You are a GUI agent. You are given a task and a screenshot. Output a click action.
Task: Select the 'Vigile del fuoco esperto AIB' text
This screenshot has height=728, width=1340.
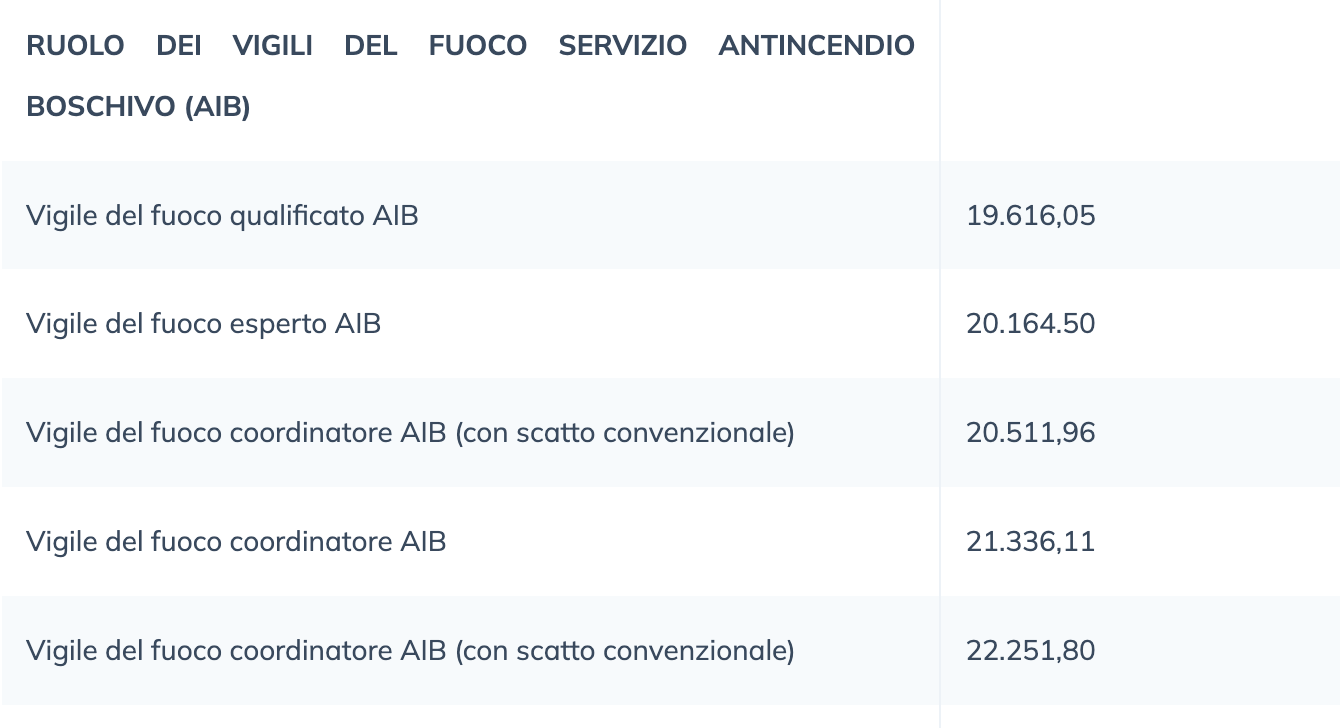click(x=203, y=324)
